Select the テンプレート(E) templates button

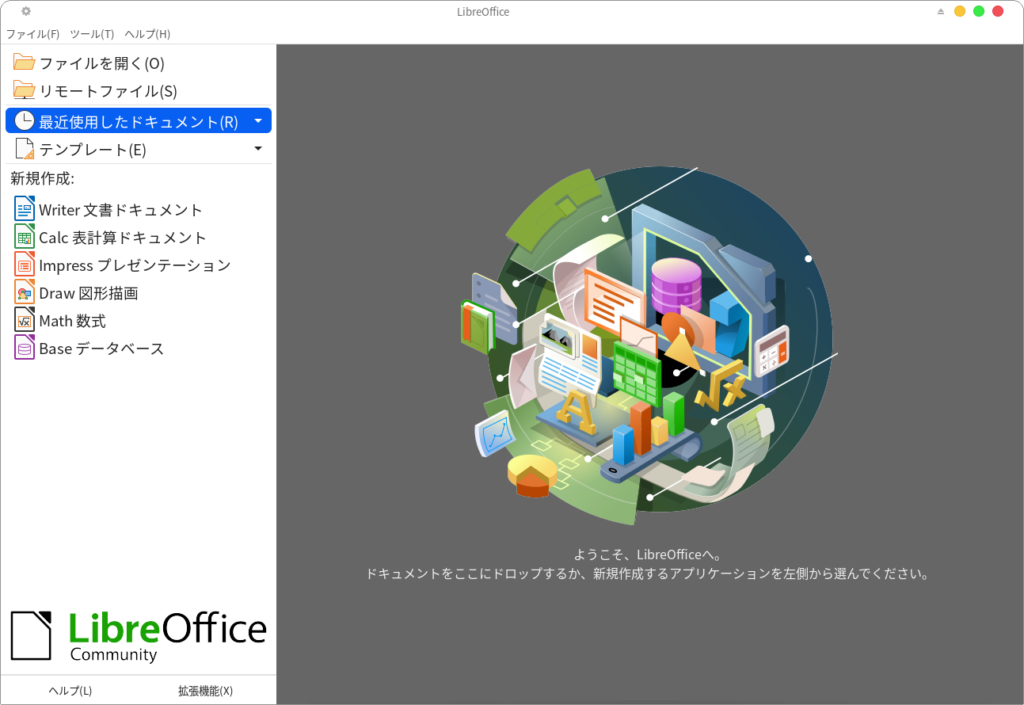point(92,149)
